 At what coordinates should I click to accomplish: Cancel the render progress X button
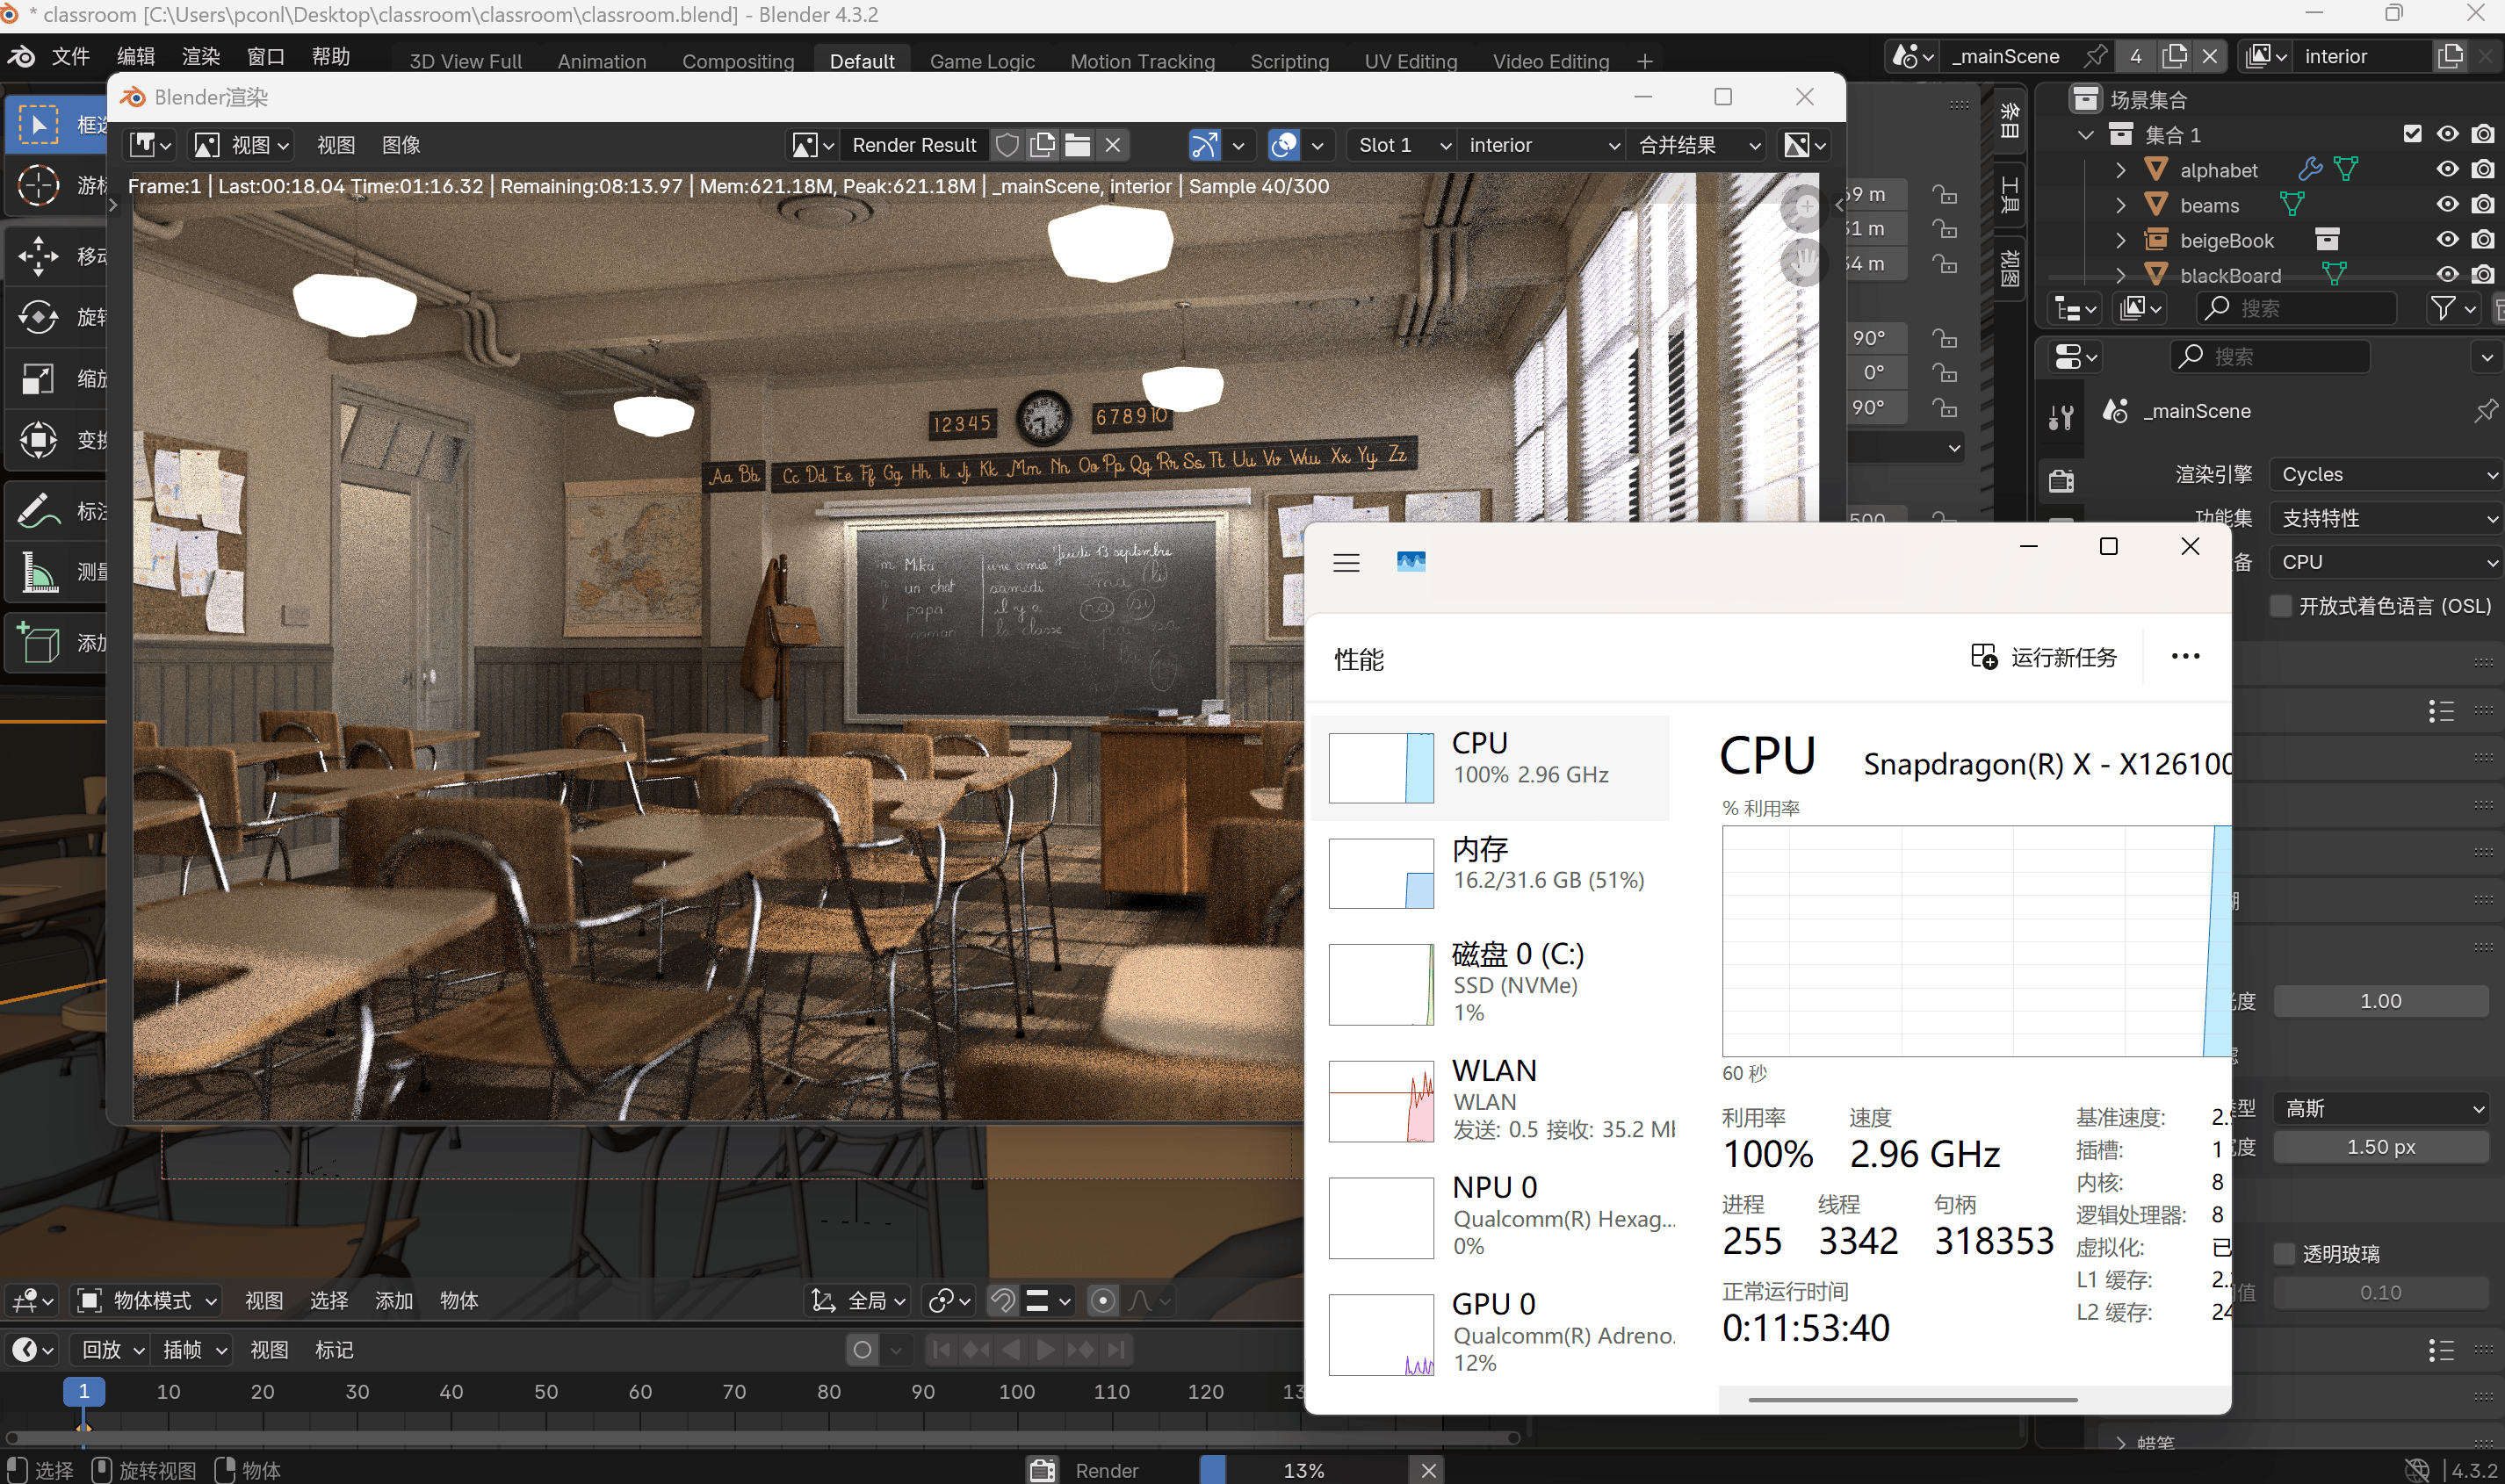[x=1428, y=1469]
